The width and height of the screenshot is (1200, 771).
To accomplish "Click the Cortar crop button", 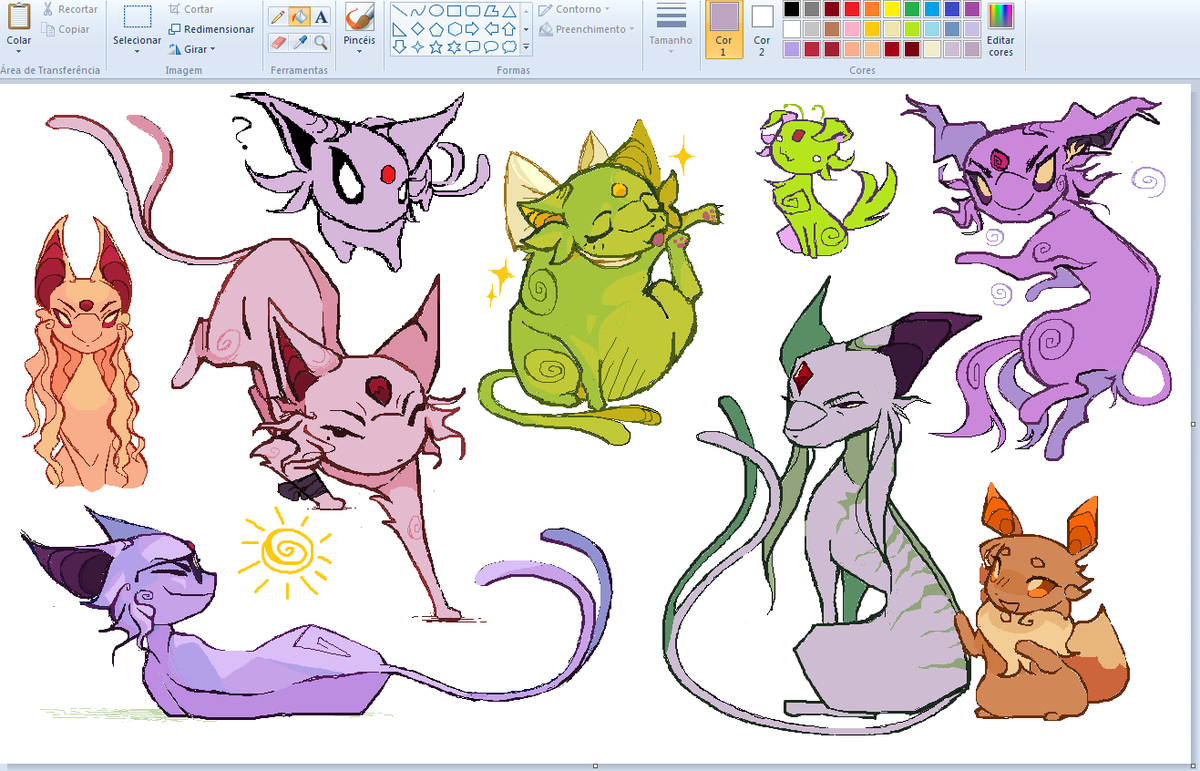I will 191,9.
